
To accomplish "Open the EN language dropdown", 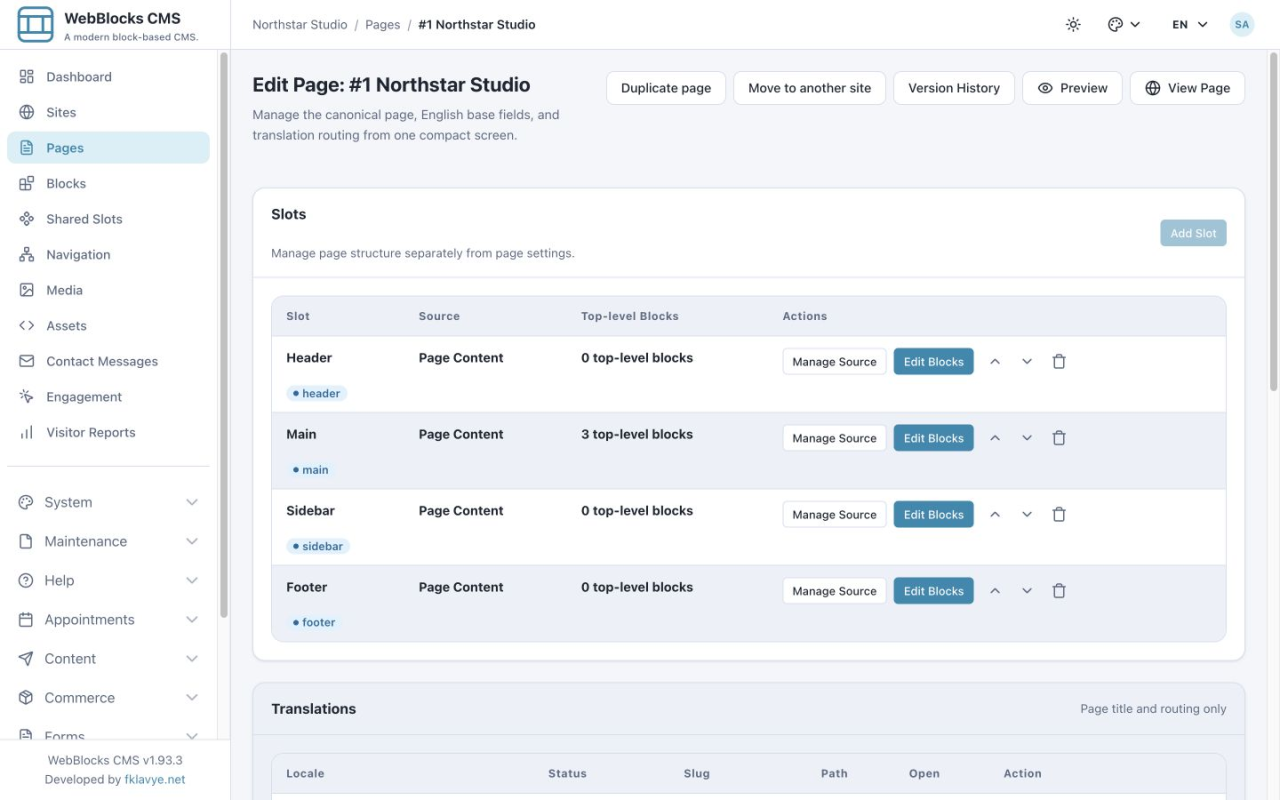I will (x=1190, y=25).
